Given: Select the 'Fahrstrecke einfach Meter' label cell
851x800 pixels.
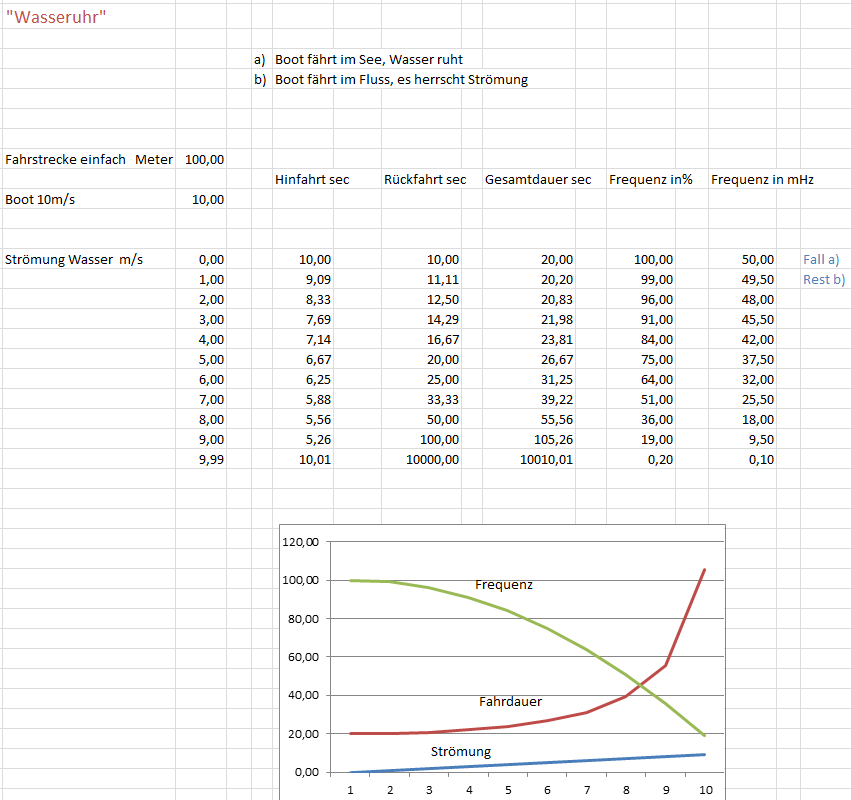Looking at the screenshot, I should click(89, 160).
